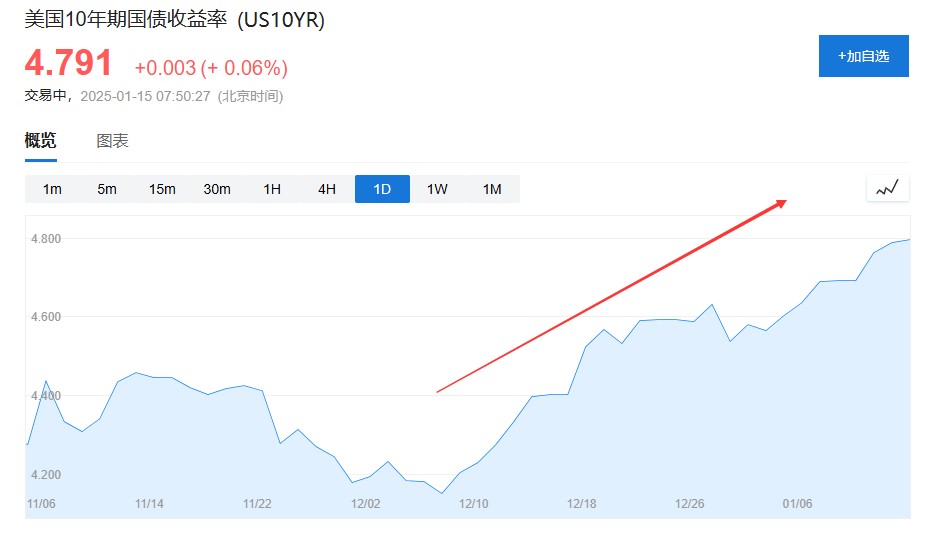This screenshot has height=533, width=934.
Task: Click the 01/06 date axis label
Action: point(798,504)
